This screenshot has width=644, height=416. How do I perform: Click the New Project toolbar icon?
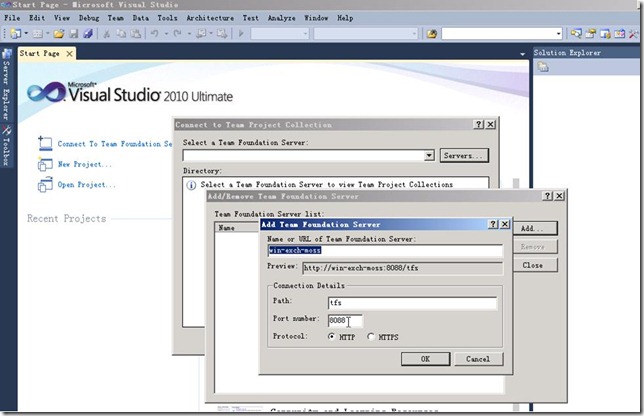[x=16, y=34]
